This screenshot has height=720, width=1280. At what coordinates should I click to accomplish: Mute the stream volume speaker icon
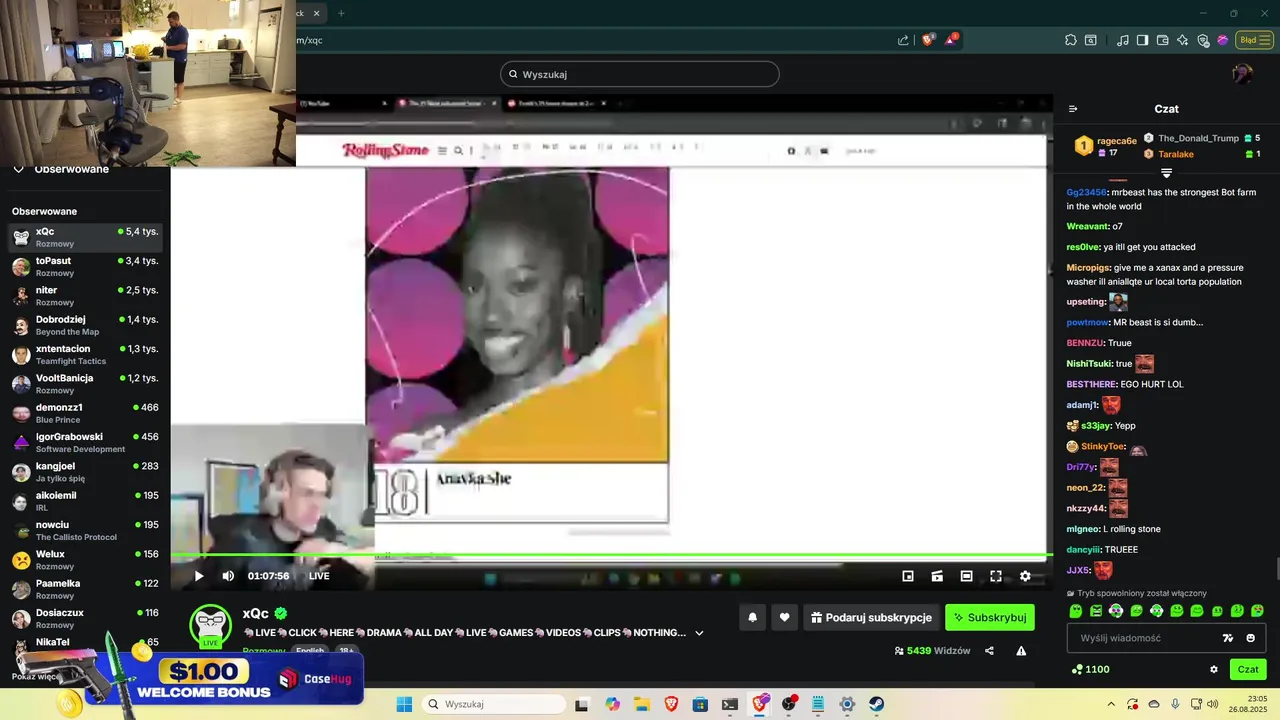coord(228,576)
